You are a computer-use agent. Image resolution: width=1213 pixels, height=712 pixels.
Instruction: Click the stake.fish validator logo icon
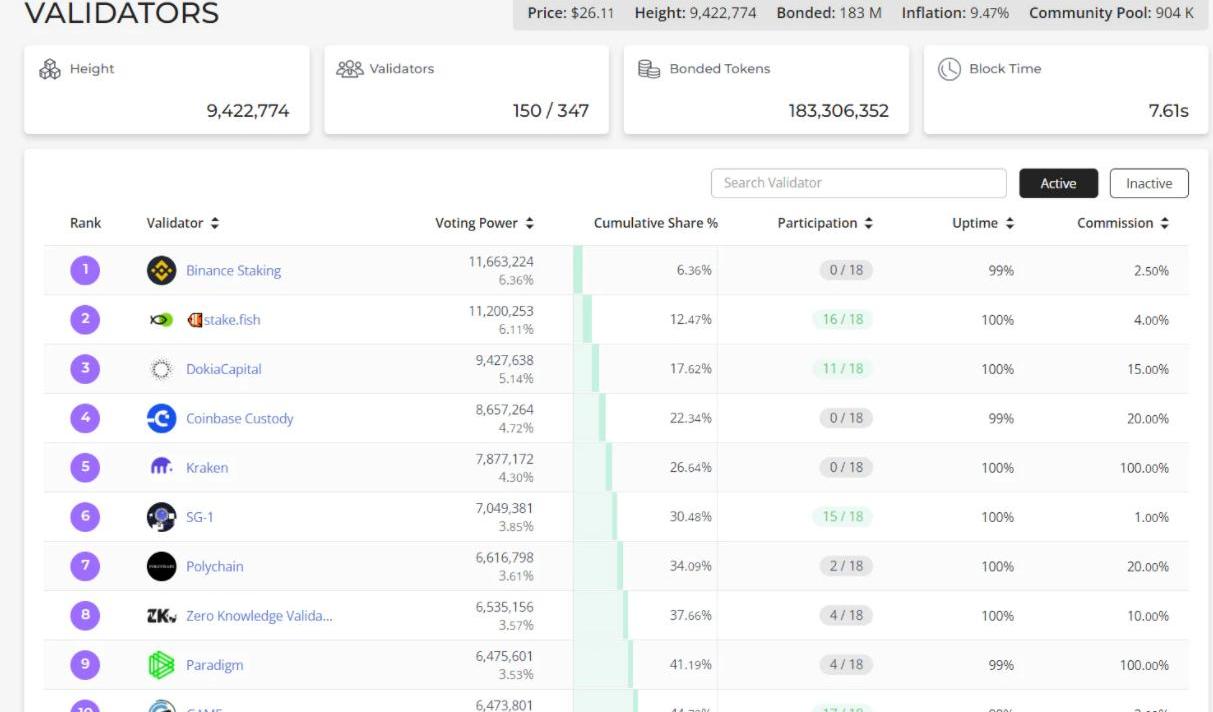pyautogui.click(x=161, y=320)
